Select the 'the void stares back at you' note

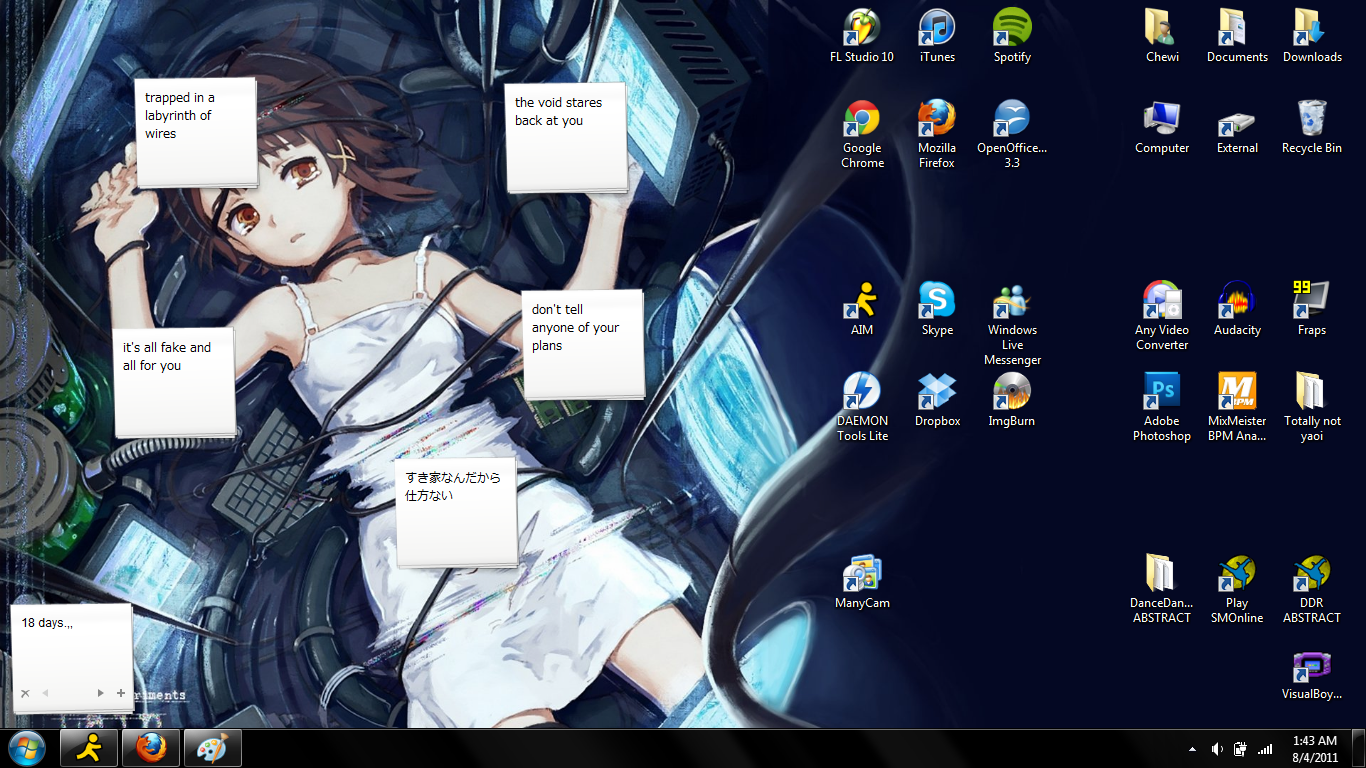coord(566,137)
